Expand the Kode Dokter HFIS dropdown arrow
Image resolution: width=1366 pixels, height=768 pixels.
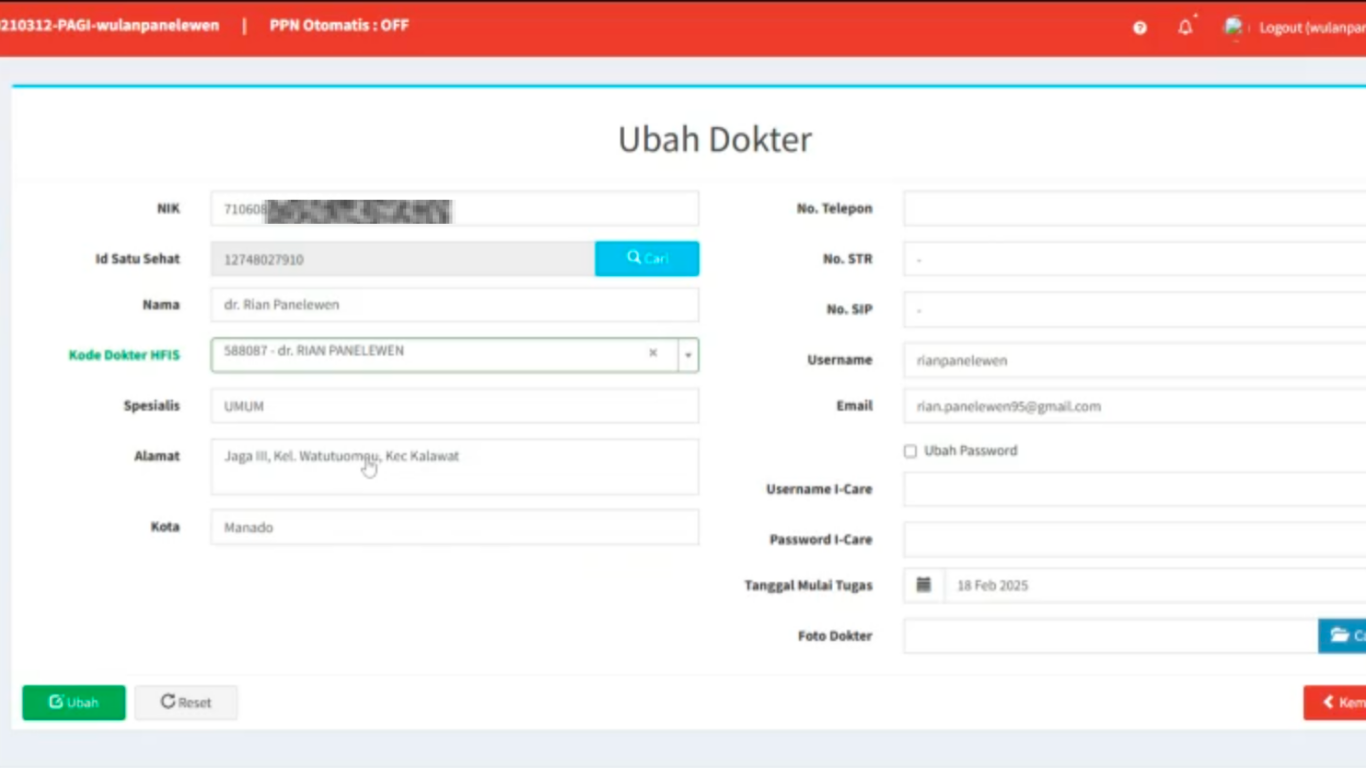(688, 355)
